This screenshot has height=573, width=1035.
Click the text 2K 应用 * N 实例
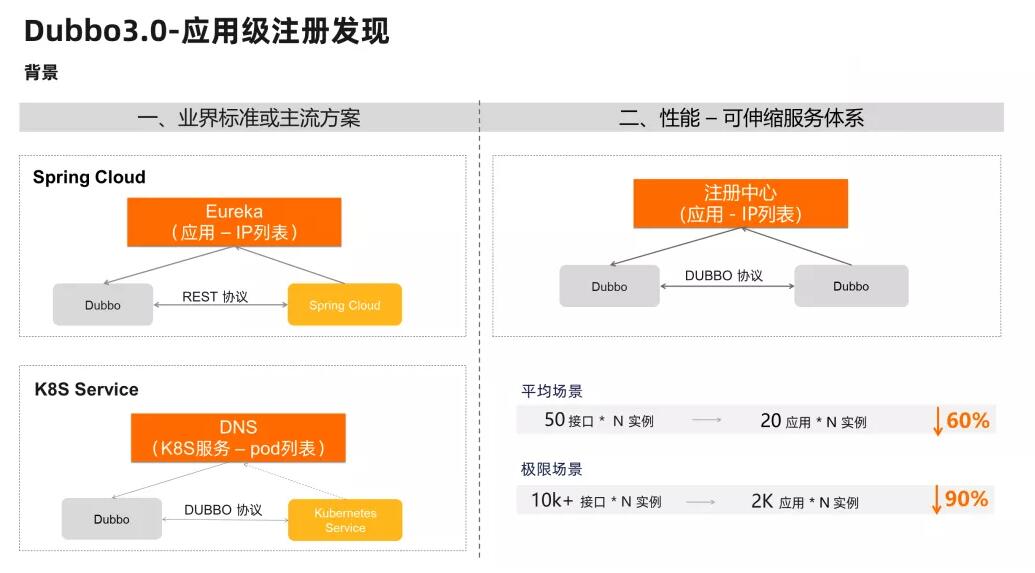click(x=805, y=502)
